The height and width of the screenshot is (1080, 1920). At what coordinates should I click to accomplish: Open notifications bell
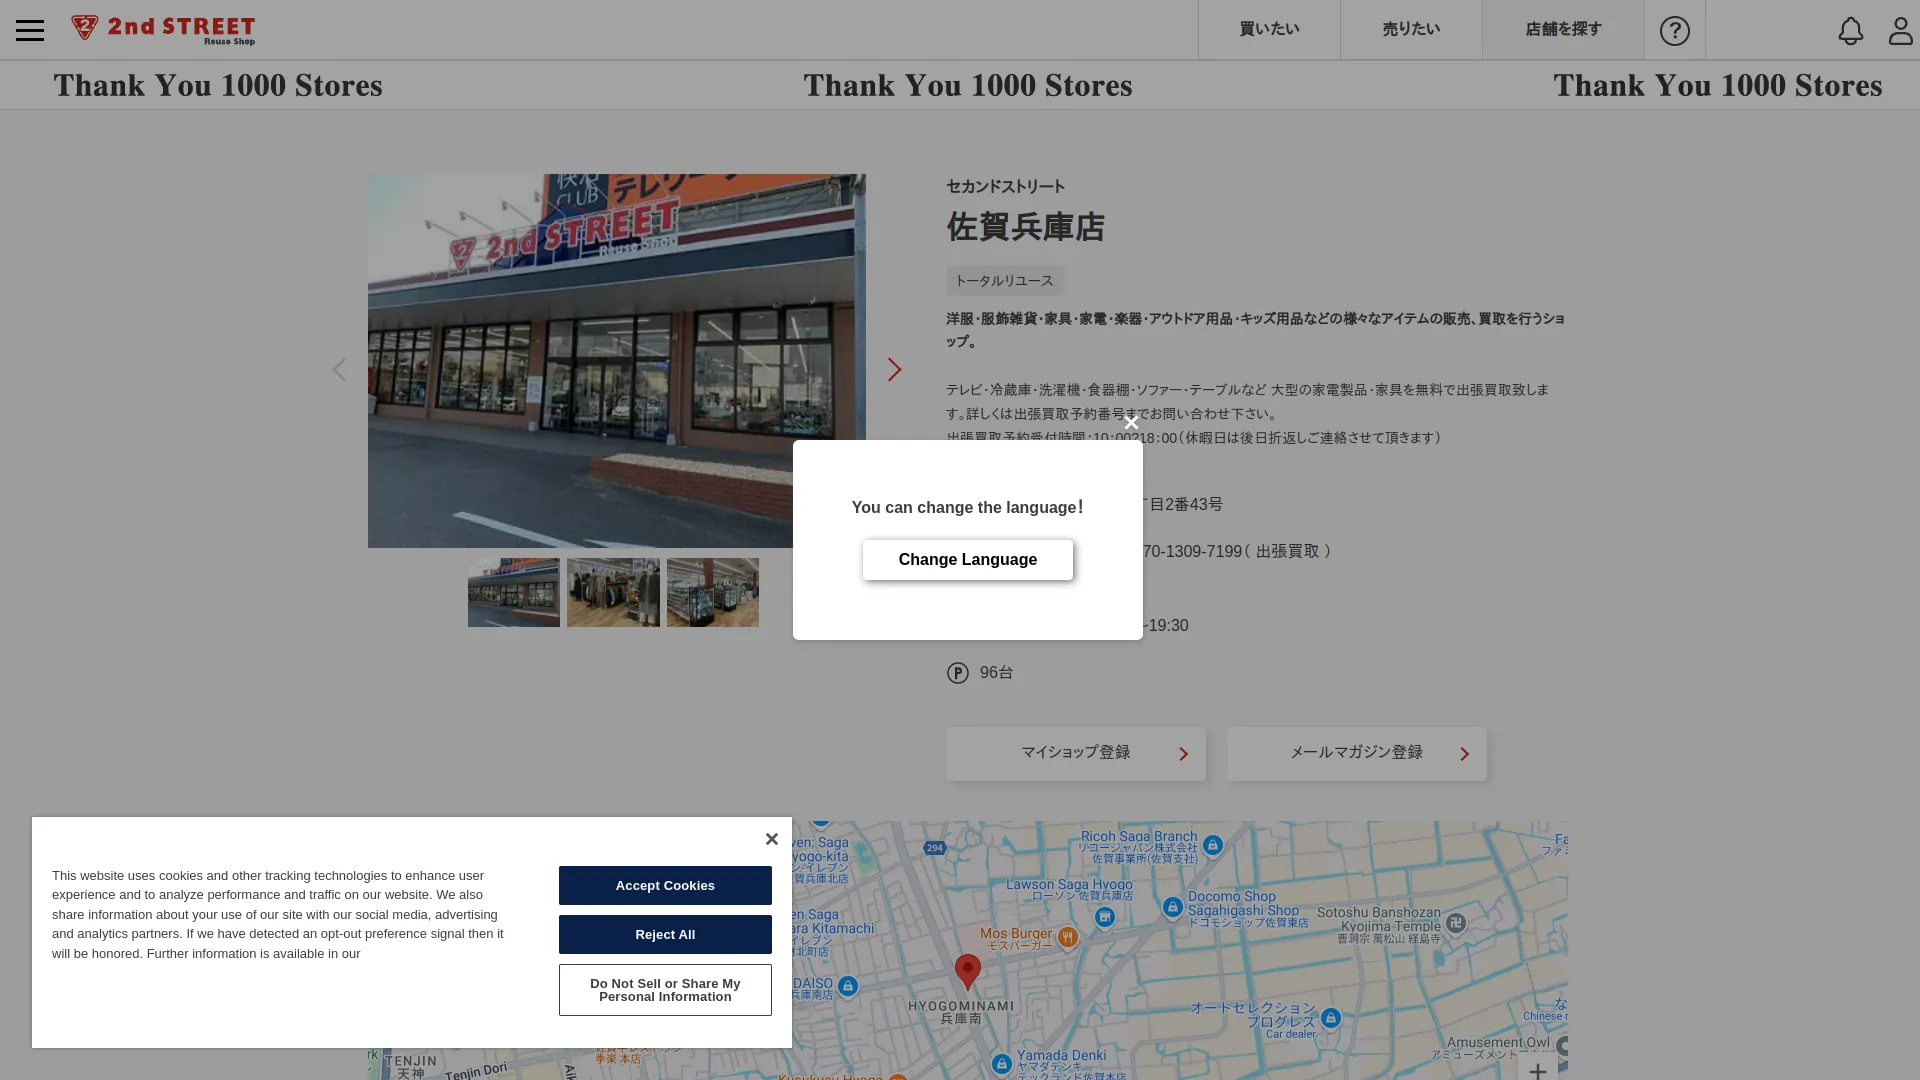(1851, 30)
